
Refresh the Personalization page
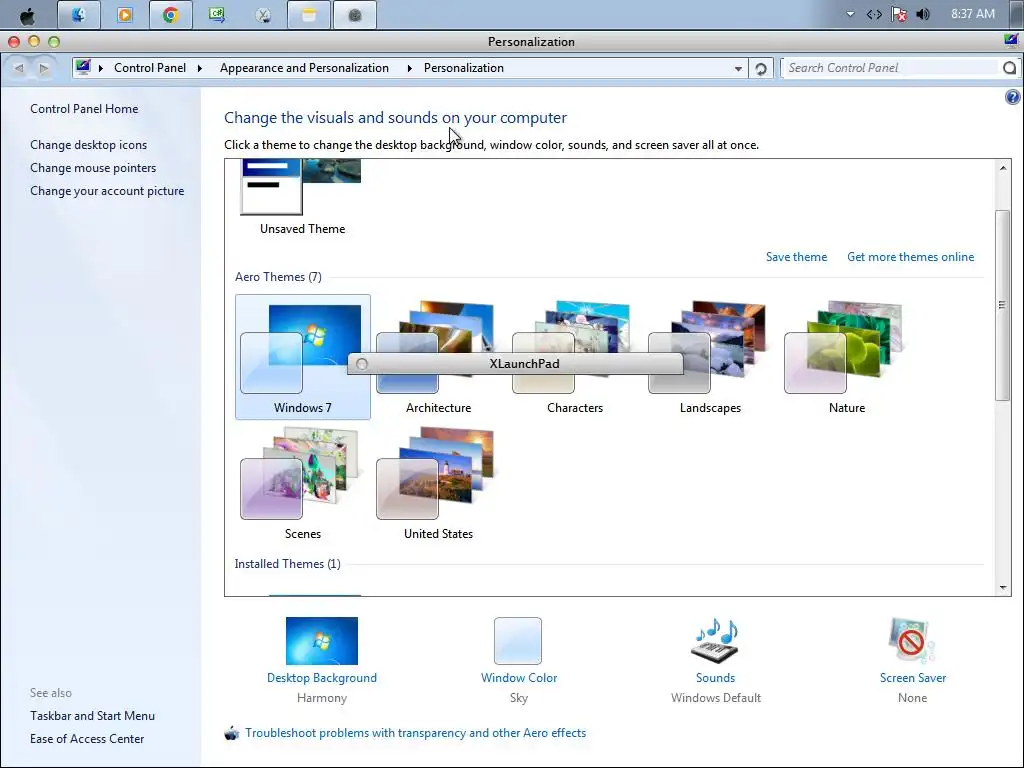pos(760,69)
